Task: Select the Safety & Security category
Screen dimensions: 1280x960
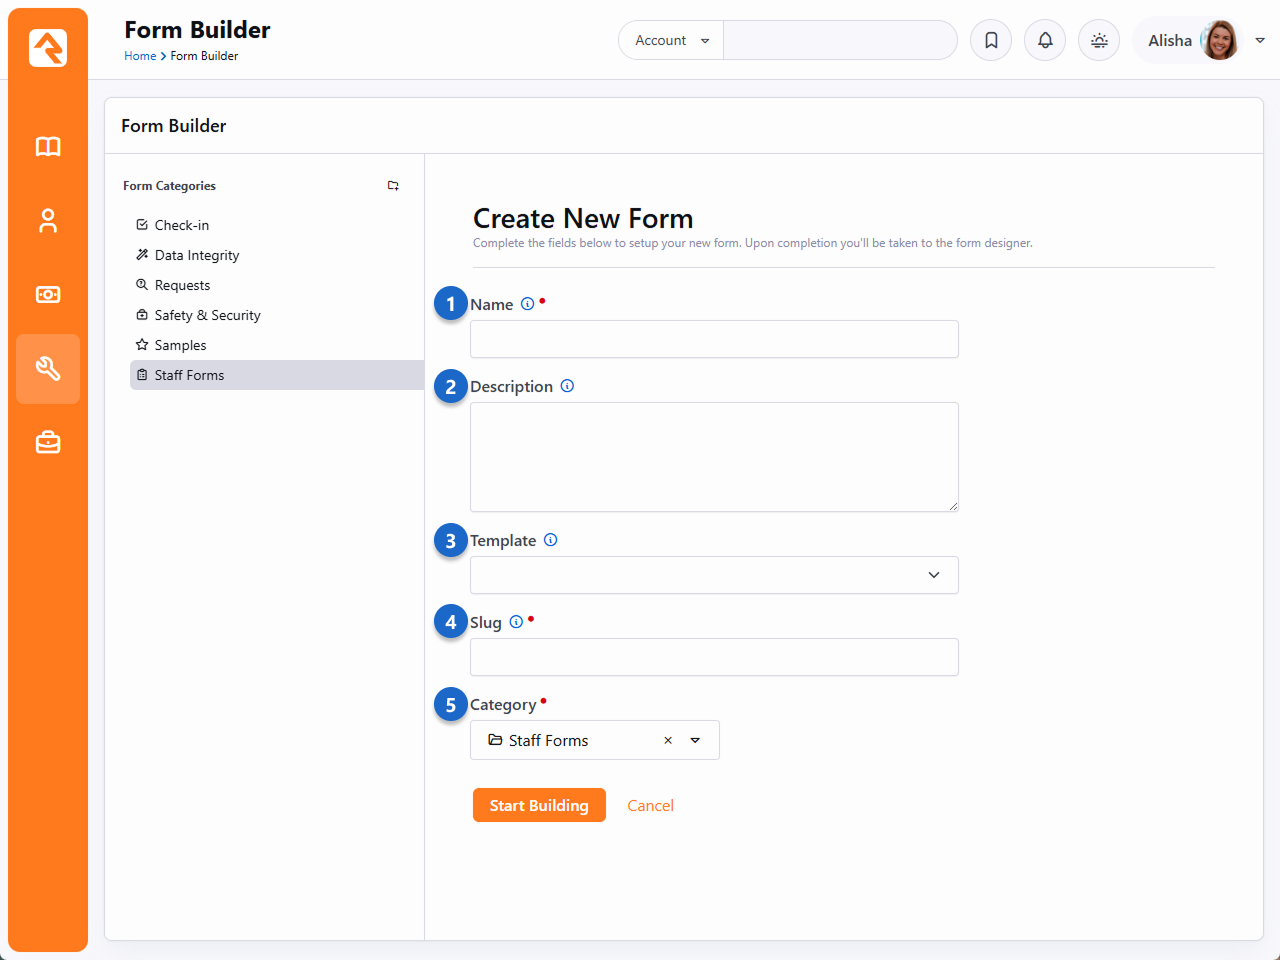Action: (x=207, y=316)
